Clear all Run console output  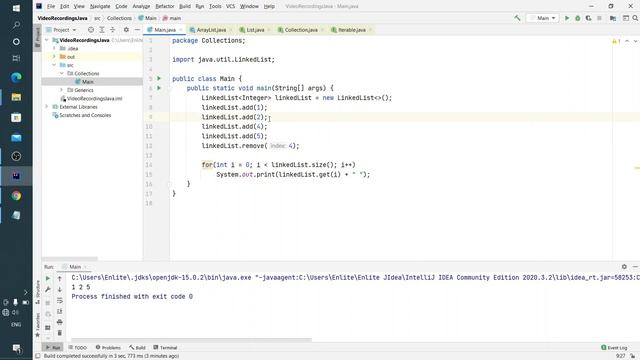click(60, 333)
